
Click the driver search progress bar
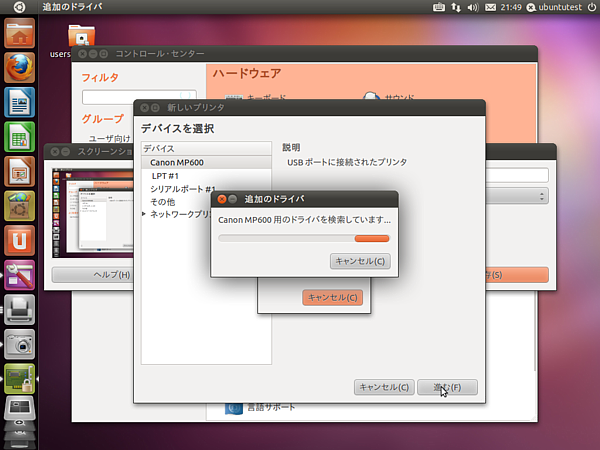coord(304,238)
